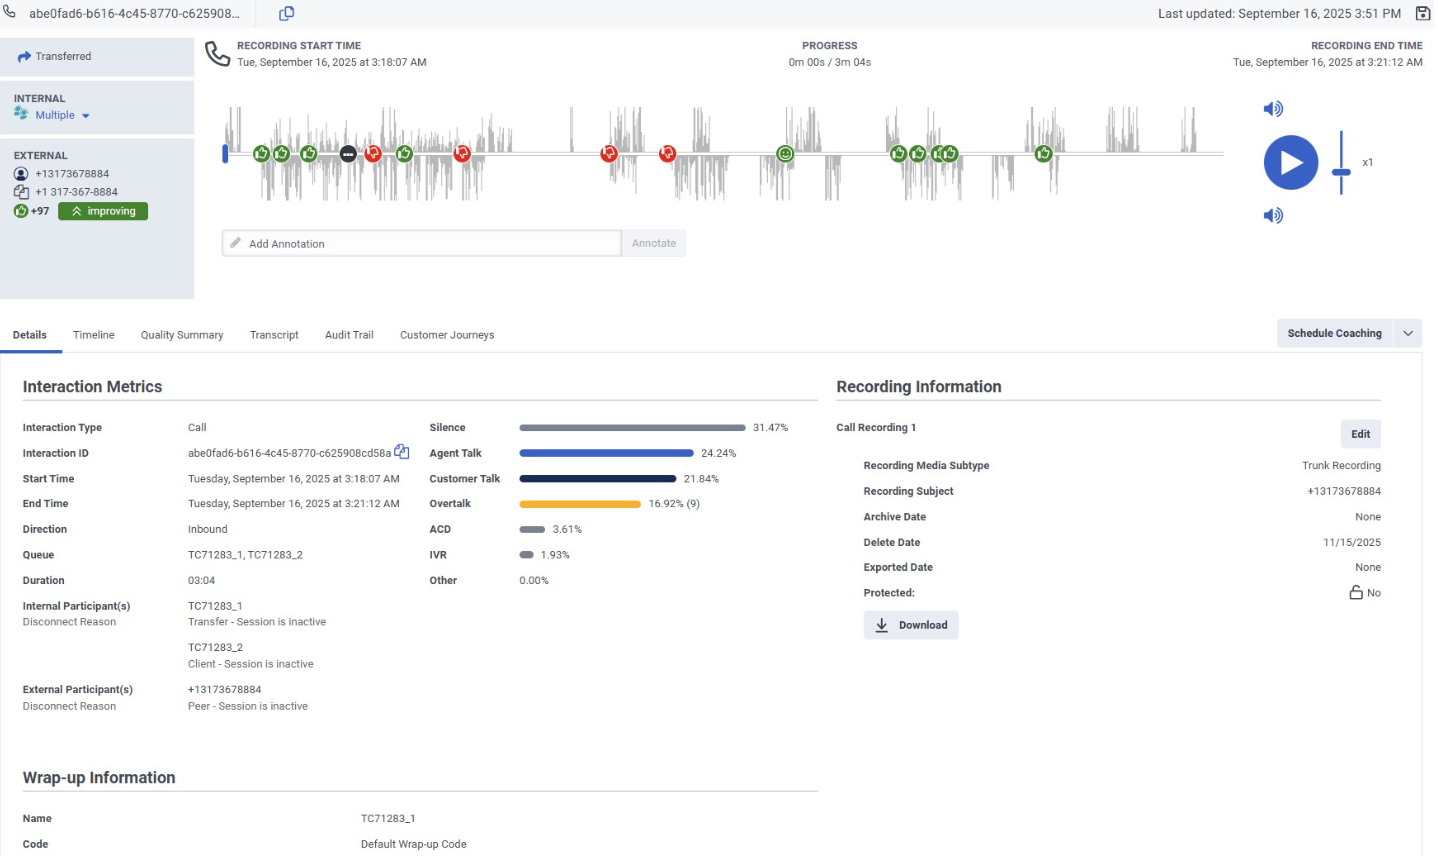Open the Quality Summary tab
This screenshot has width=1438, height=859.
click(182, 335)
